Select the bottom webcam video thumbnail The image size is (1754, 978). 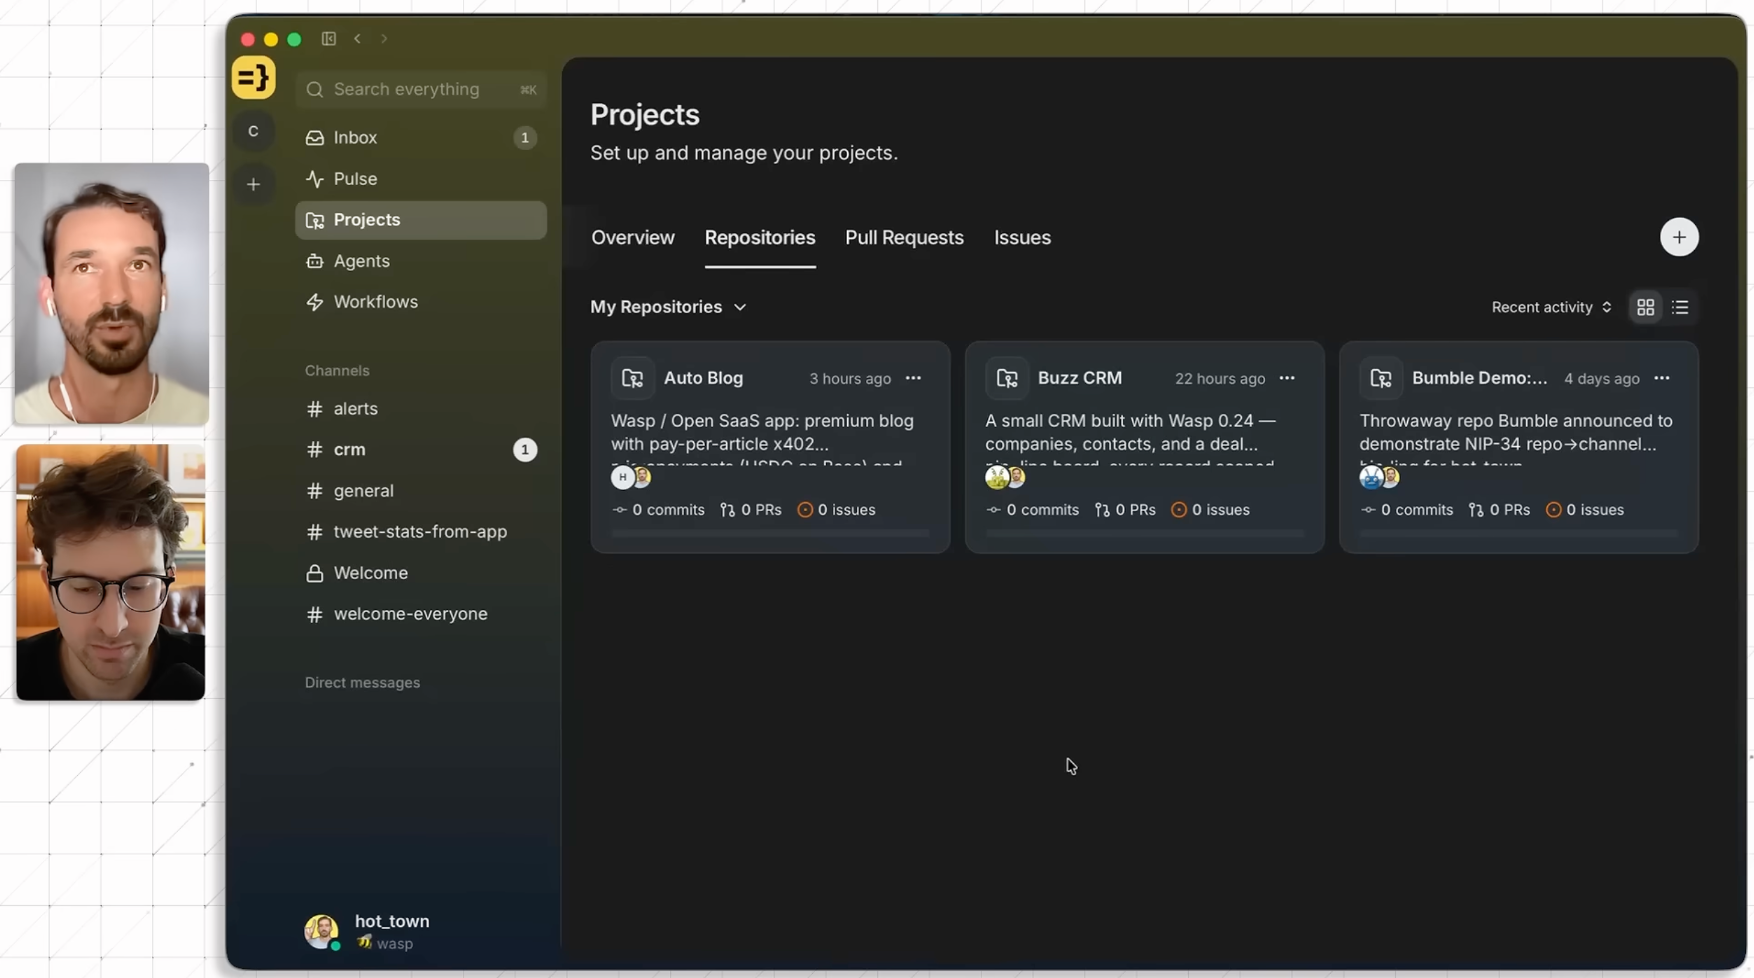tap(111, 572)
